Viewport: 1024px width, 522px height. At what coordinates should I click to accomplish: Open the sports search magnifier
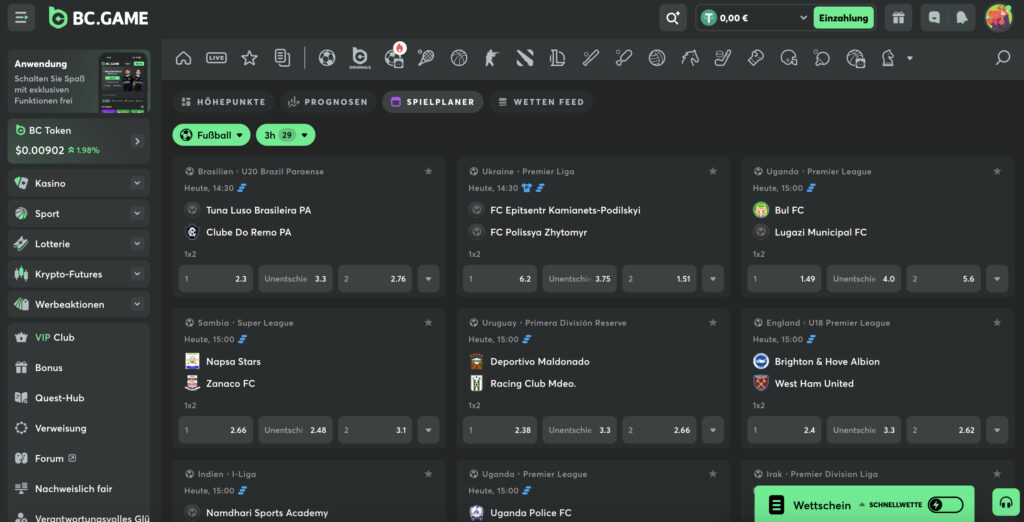[1002, 58]
